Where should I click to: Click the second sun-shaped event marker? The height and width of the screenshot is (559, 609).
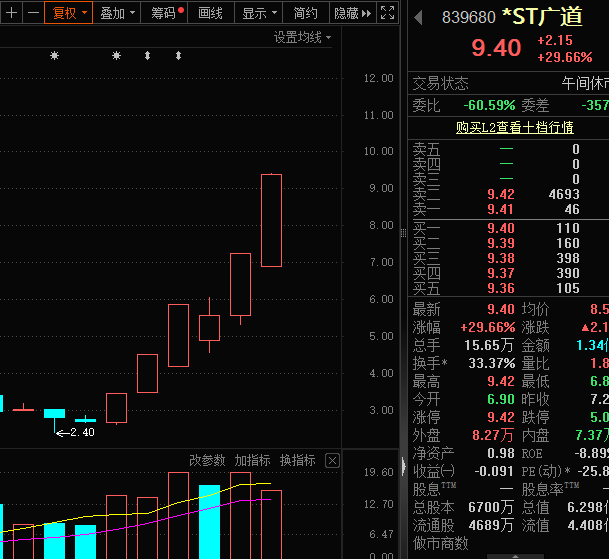pyautogui.click(x=116, y=56)
